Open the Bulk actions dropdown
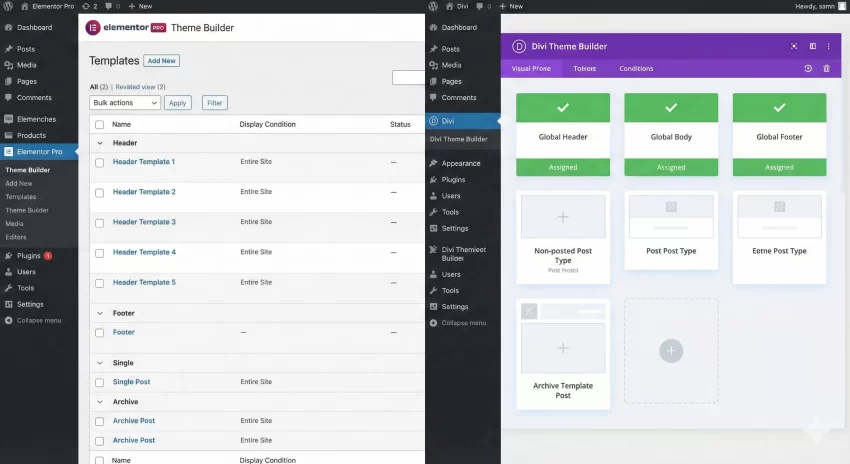The height and width of the screenshot is (464, 850). pos(125,102)
